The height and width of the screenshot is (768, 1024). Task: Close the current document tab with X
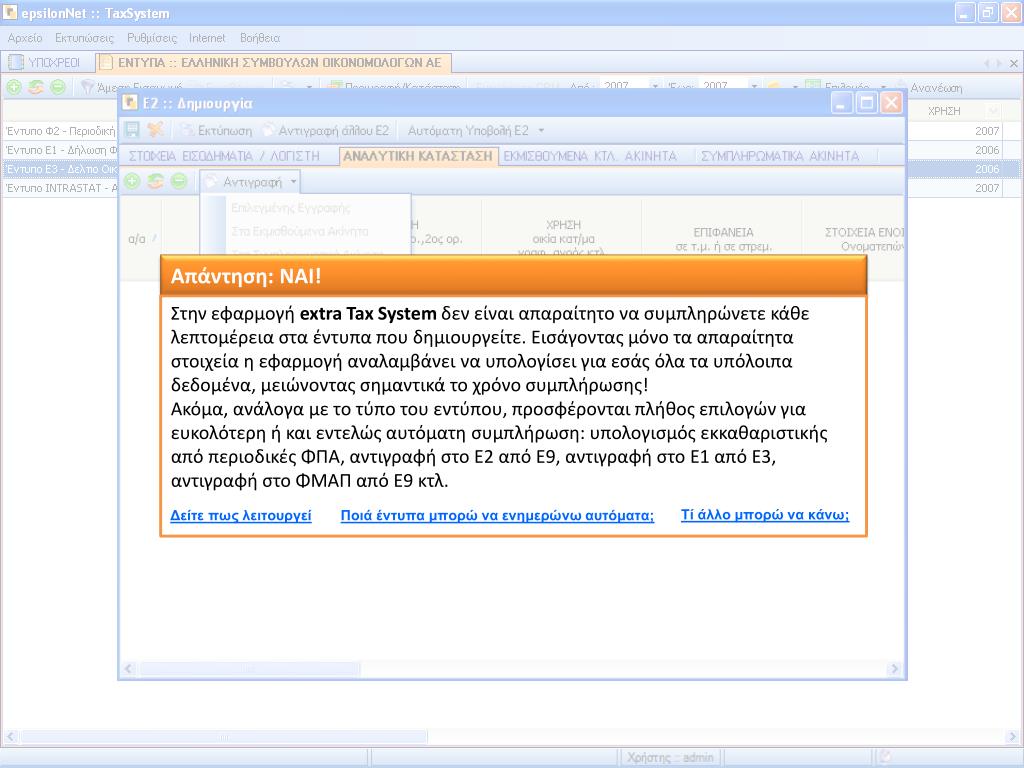1014,63
